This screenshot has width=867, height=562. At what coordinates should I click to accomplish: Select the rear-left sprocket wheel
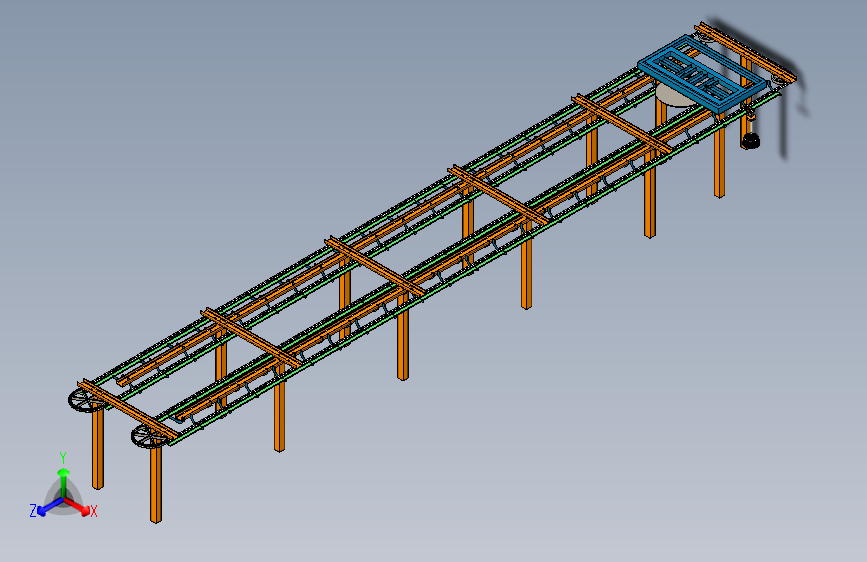(86, 399)
